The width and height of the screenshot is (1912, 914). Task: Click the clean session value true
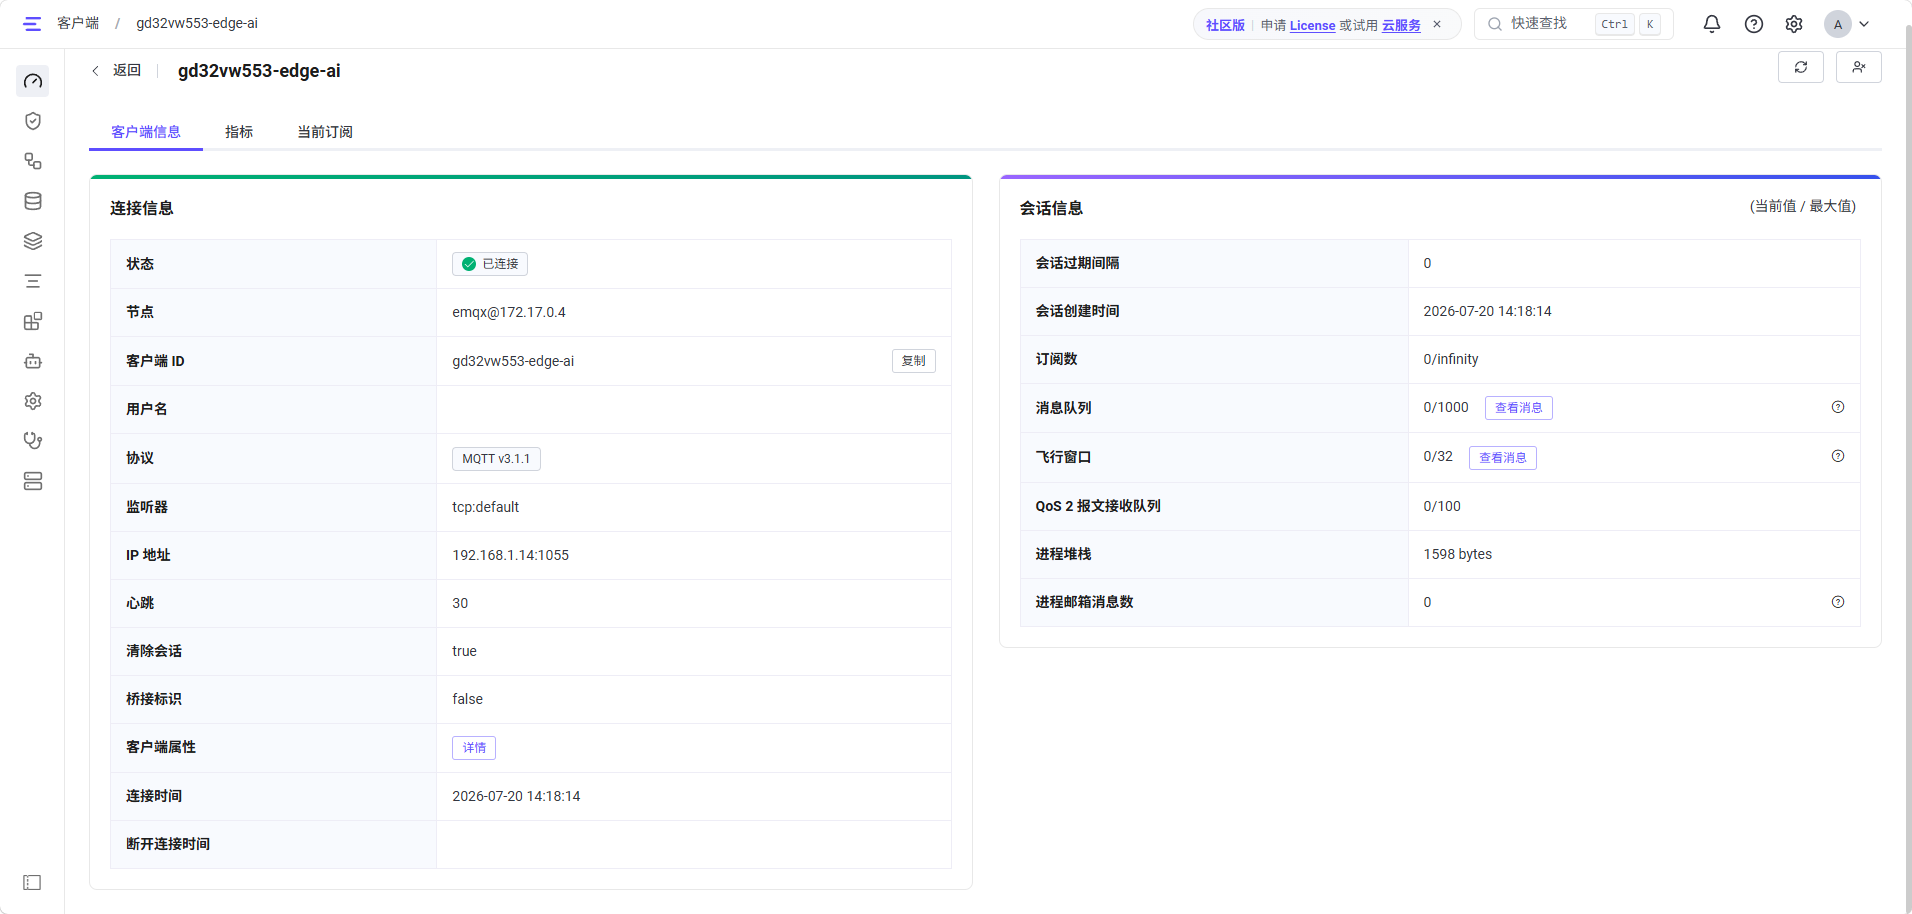coord(464,651)
